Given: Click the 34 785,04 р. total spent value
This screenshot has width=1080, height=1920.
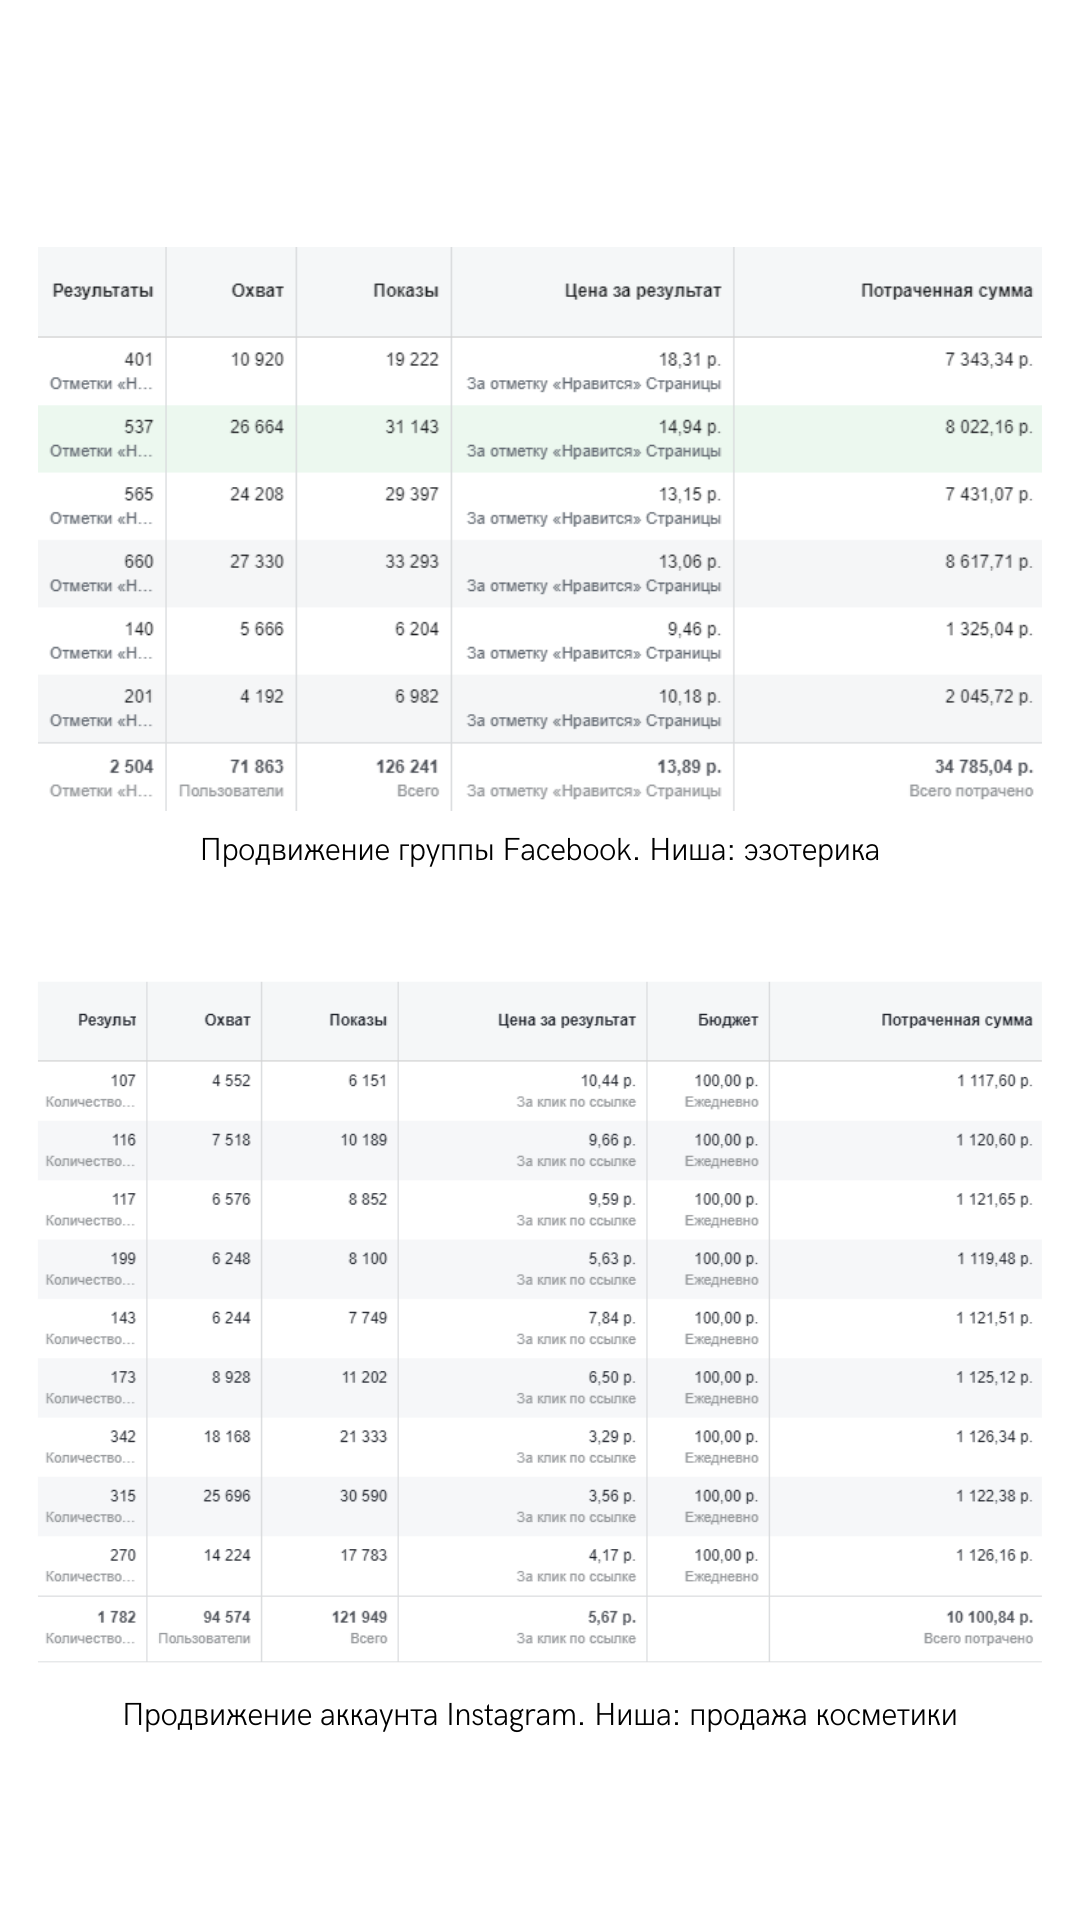Looking at the screenshot, I should tap(983, 767).
